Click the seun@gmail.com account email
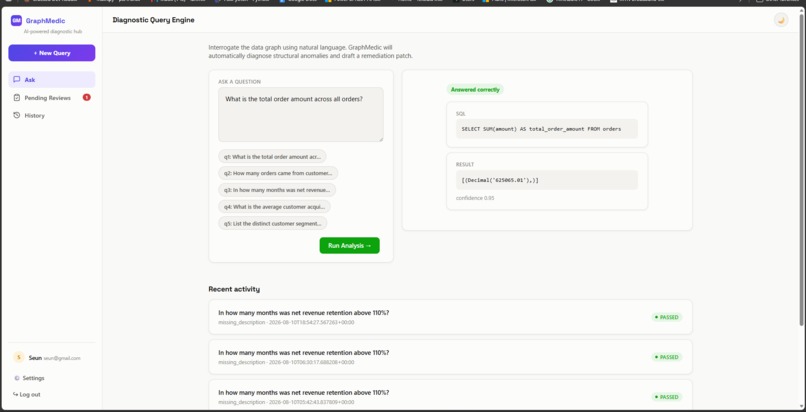806x412 pixels. click(62, 358)
